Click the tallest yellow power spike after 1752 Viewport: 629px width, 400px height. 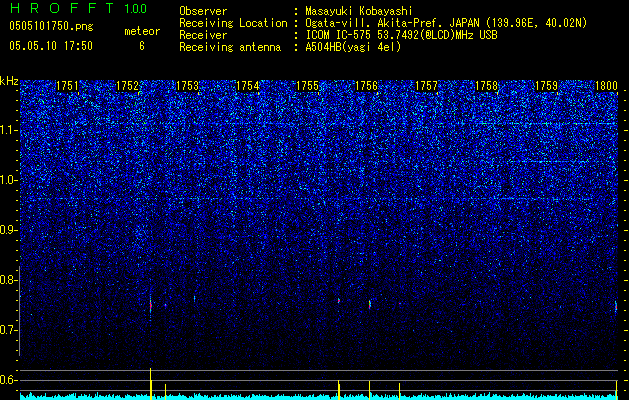150,384
